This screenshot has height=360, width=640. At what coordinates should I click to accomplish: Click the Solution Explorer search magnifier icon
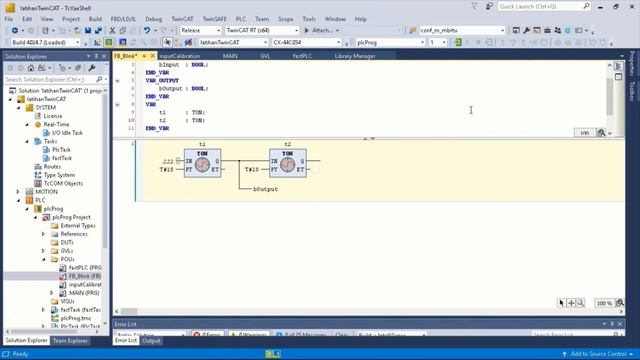coord(99,79)
